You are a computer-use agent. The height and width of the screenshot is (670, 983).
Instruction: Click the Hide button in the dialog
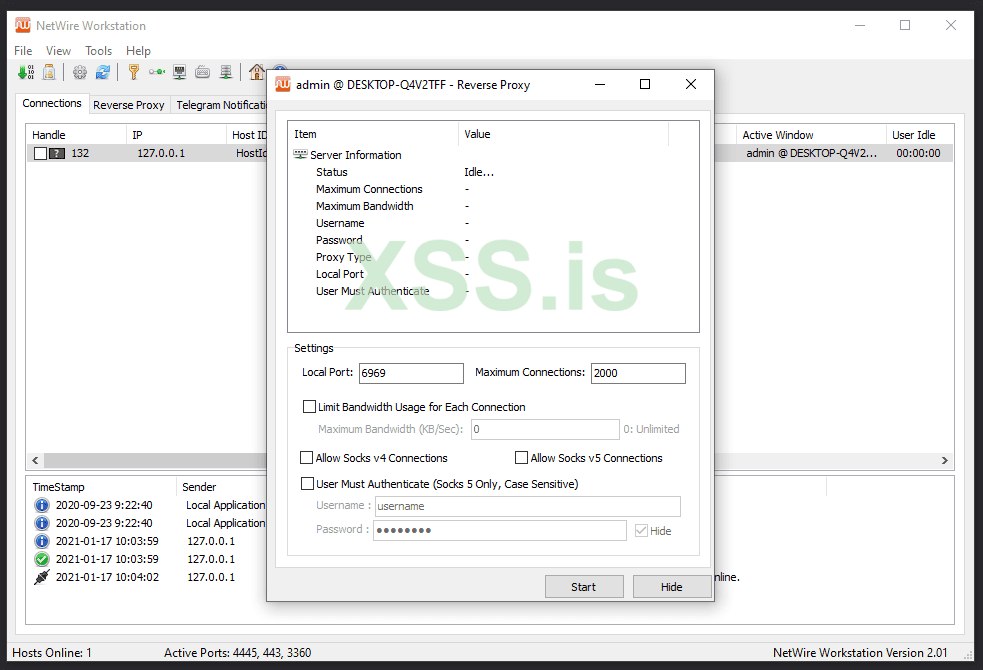671,587
